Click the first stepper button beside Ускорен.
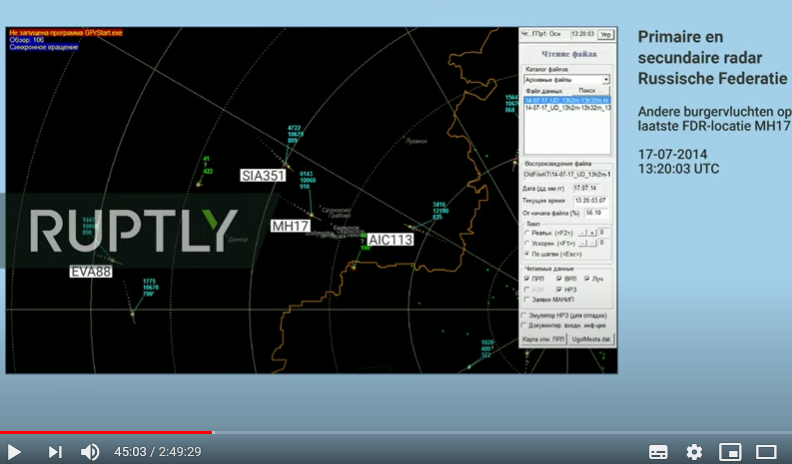This screenshot has width=792, height=464. [x=582, y=243]
